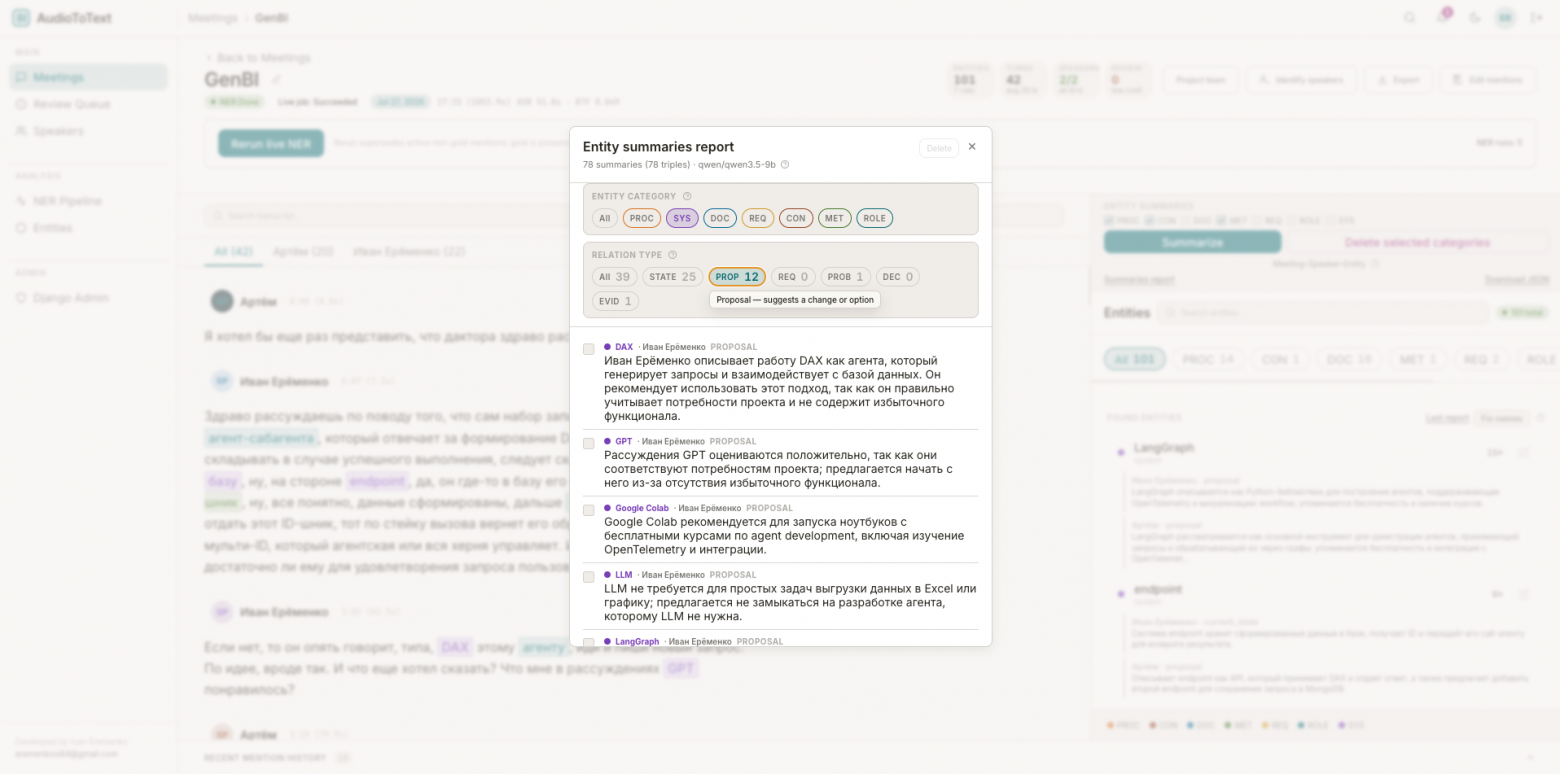Open the notifications bell icon
The height and width of the screenshot is (774, 1560).
tap(1442, 18)
